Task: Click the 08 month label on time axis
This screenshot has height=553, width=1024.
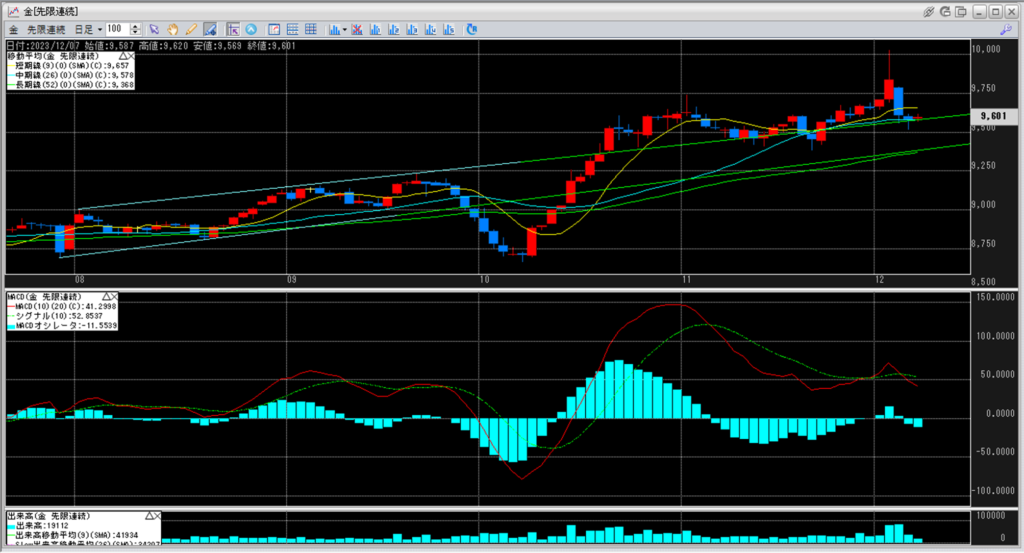Action: pos(79,279)
